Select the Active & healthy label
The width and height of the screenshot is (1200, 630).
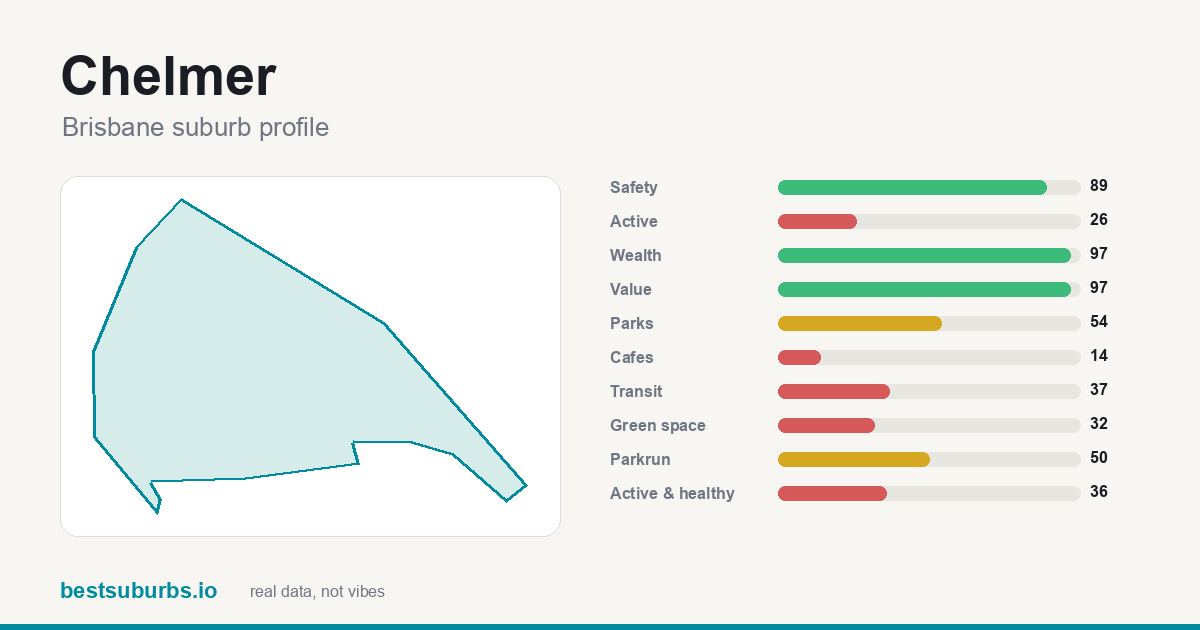click(x=672, y=493)
